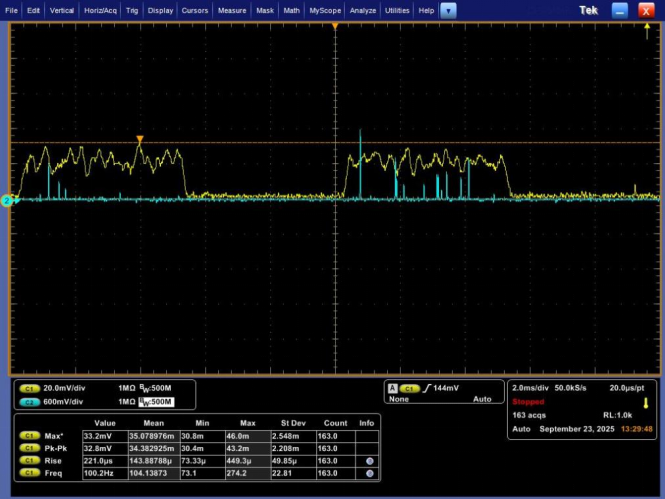
Task: Click the yellow arrow marker in the top-right graticule corner
Action: tap(647, 31)
